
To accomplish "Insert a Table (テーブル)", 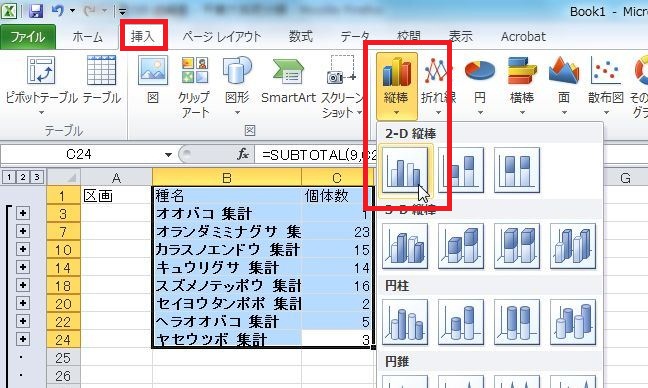I will (102, 81).
